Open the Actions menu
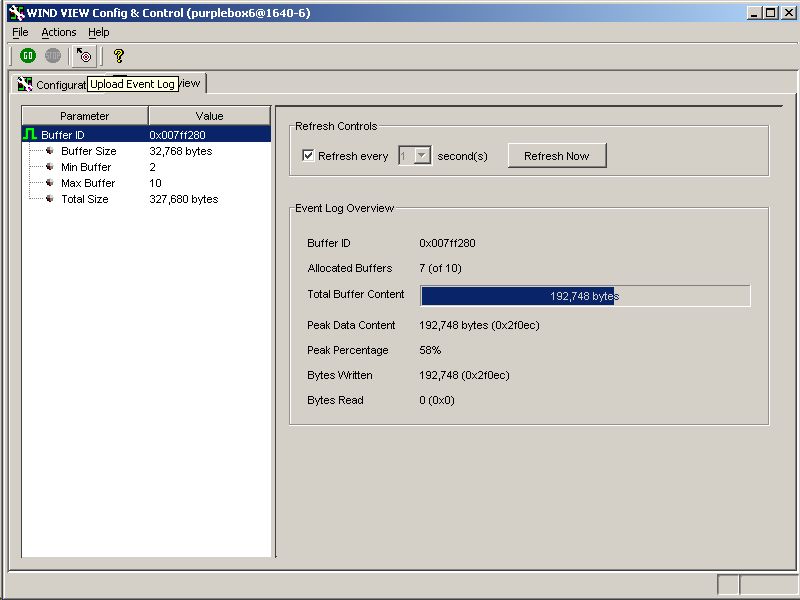The width and height of the screenshot is (800, 600). pos(58,32)
